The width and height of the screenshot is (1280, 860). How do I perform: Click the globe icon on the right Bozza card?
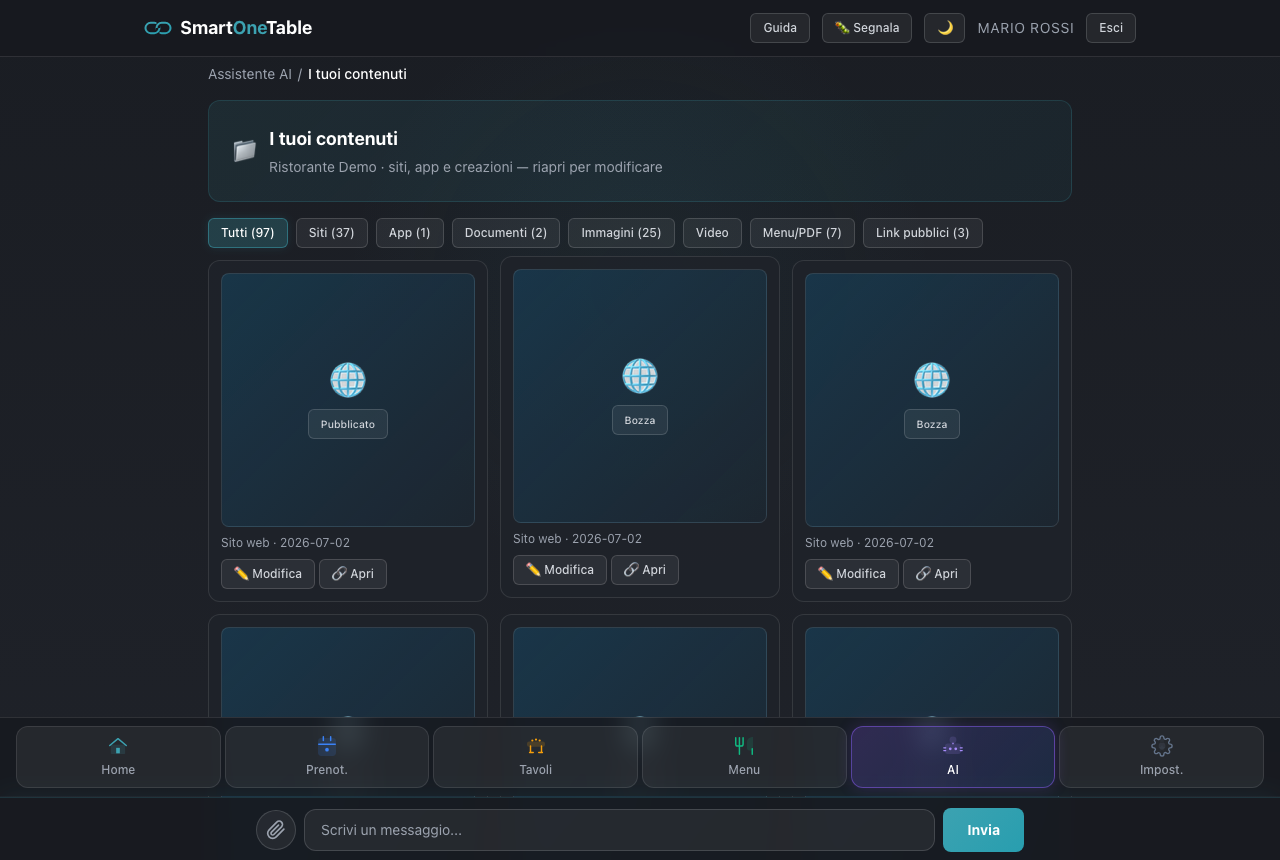[932, 380]
